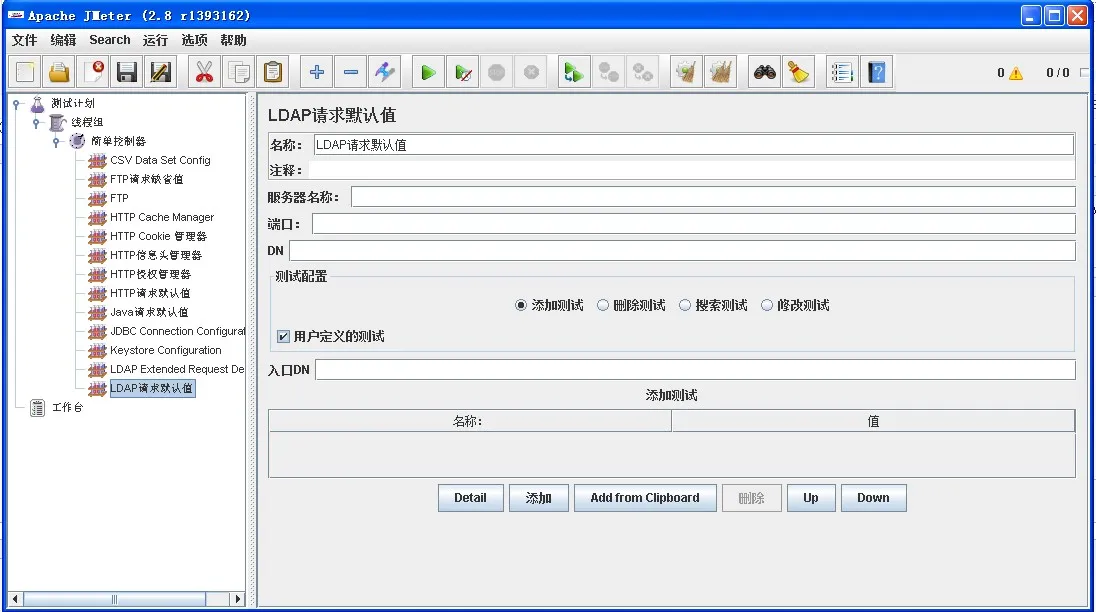1096x612 pixels.
Task: Select Keystore Configuration tree item
Action: (166, 351)
